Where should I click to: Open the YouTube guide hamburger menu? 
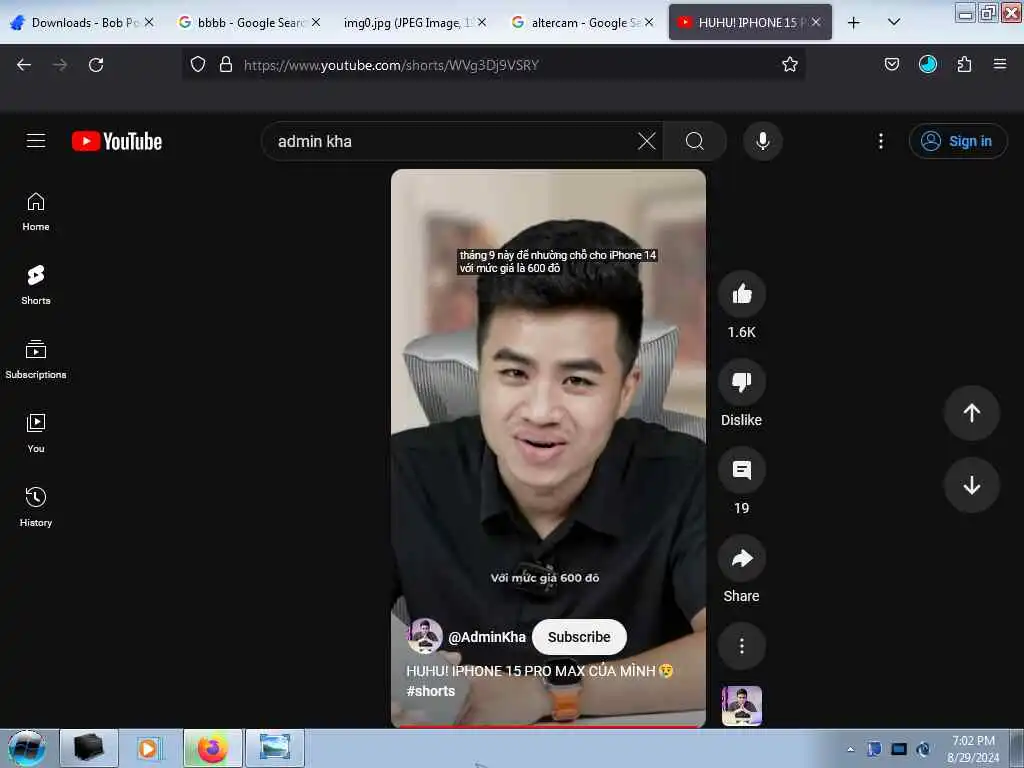tap(36, 141)
